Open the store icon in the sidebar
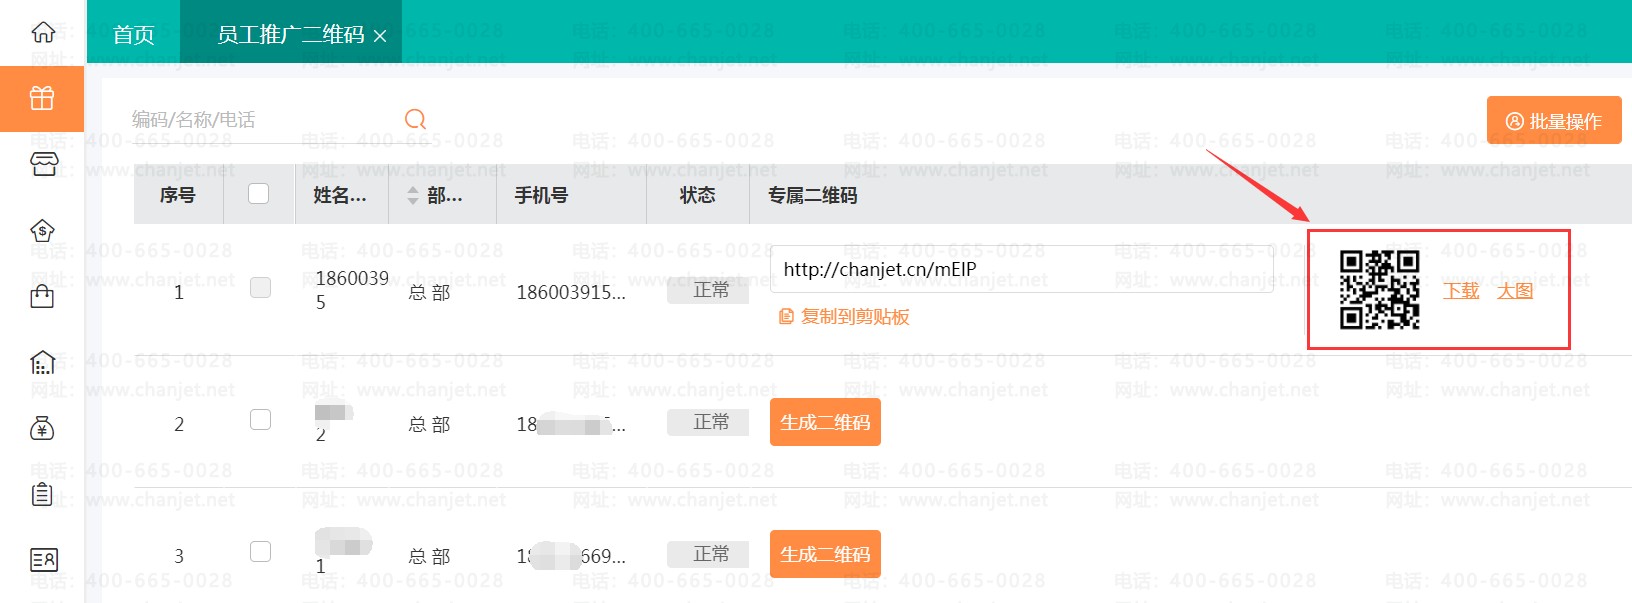The height and width of the screenshot is (603, 1632). click(x=44, y=164)
